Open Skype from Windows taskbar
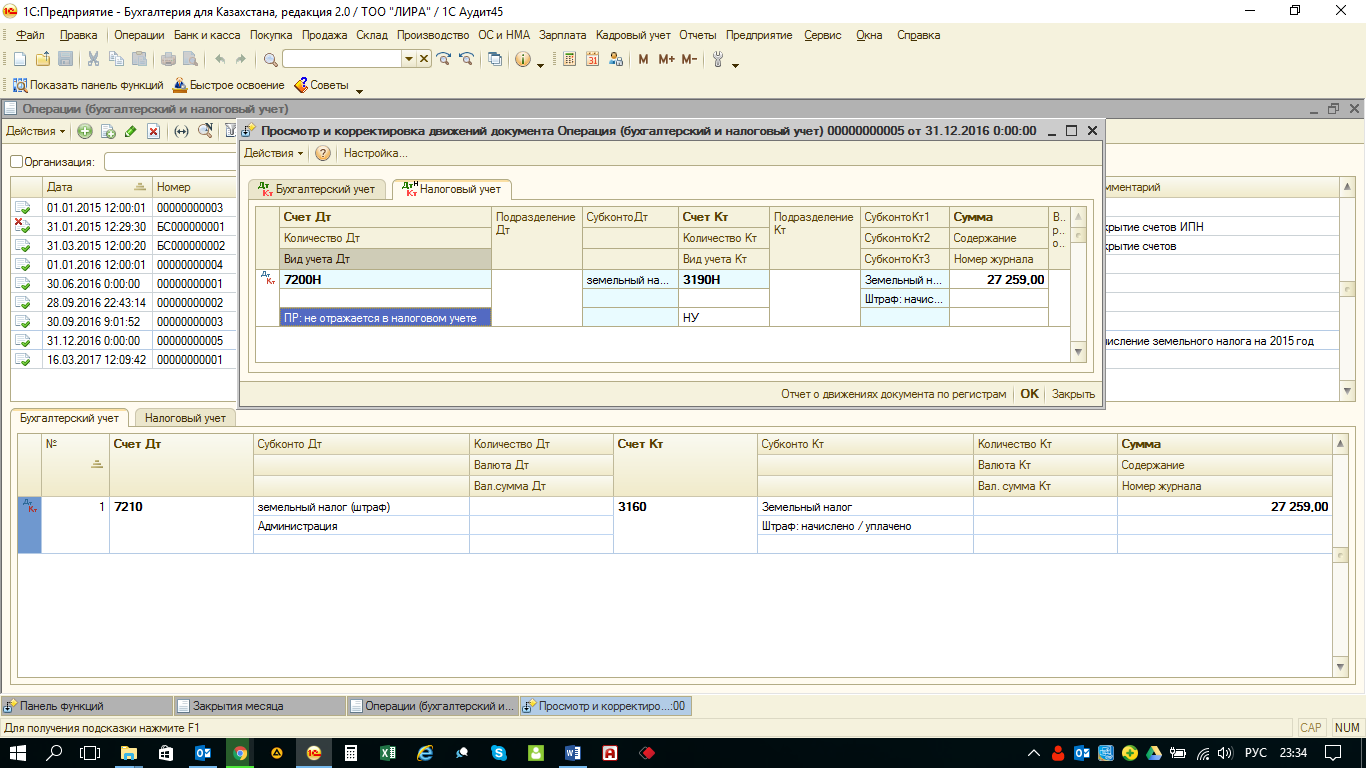The height and width of the screenshot is (768, 1366). (498, 752)
